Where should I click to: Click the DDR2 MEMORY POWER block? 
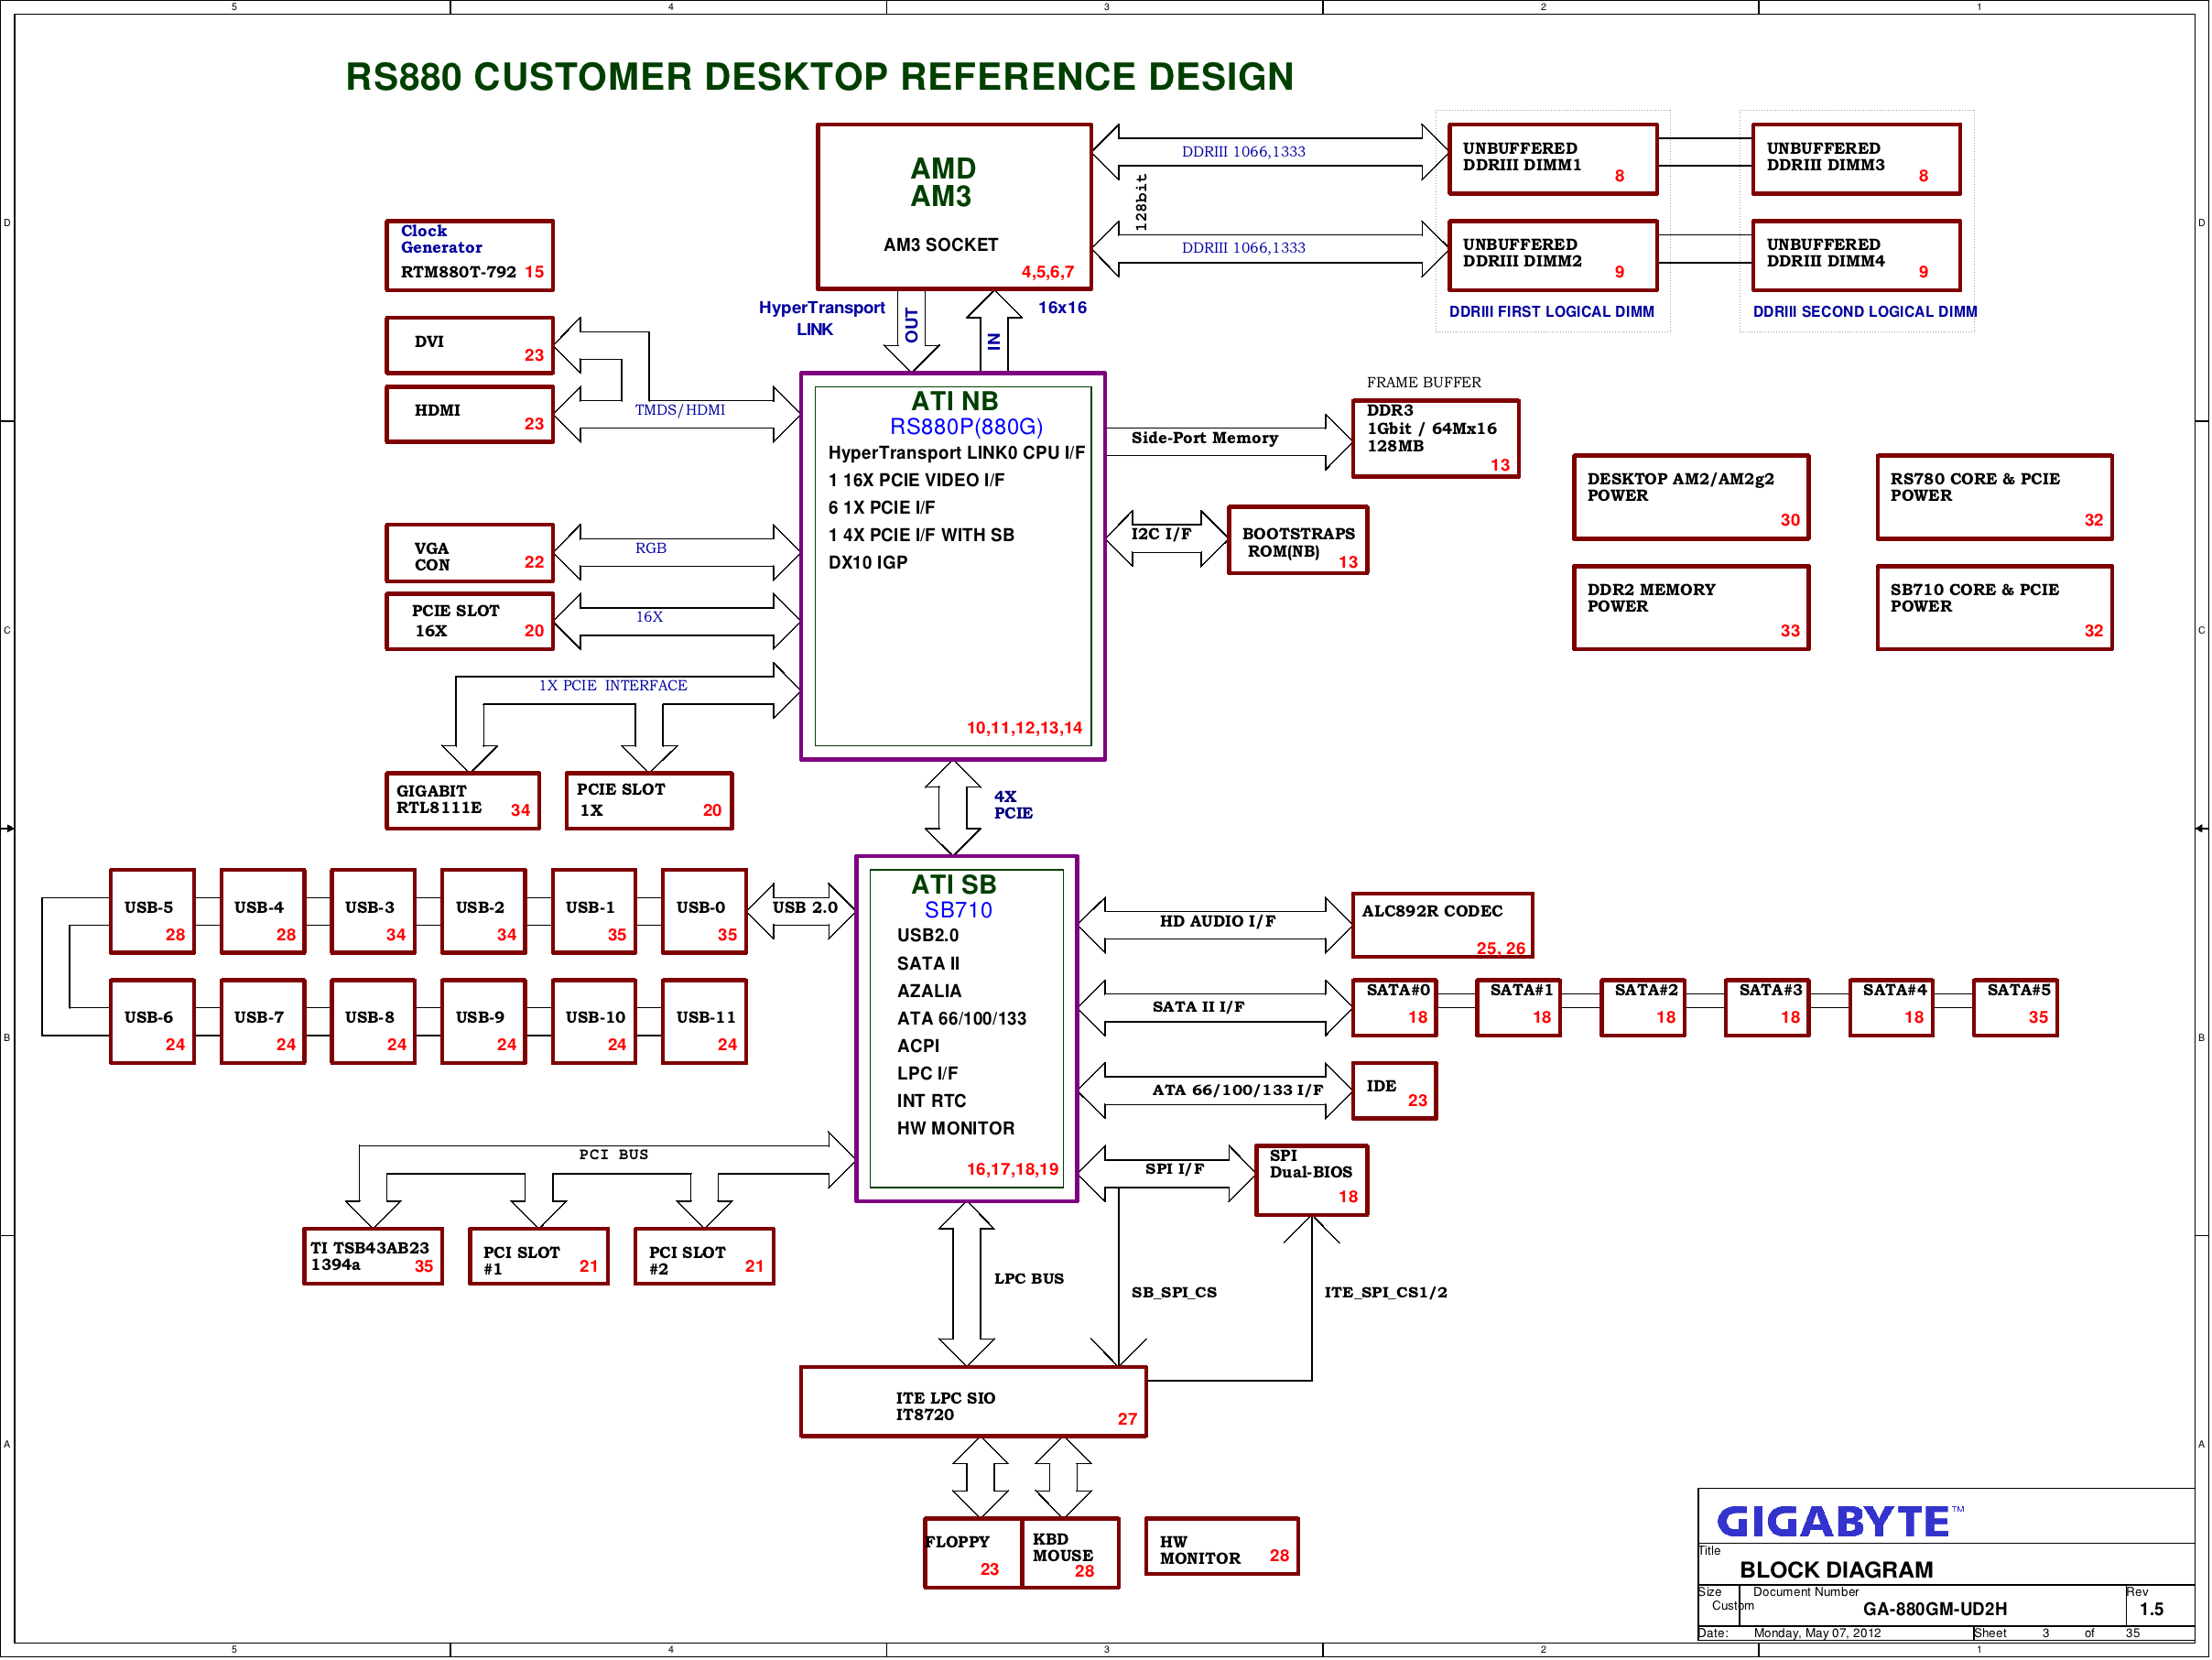(x=1691, y=608)
